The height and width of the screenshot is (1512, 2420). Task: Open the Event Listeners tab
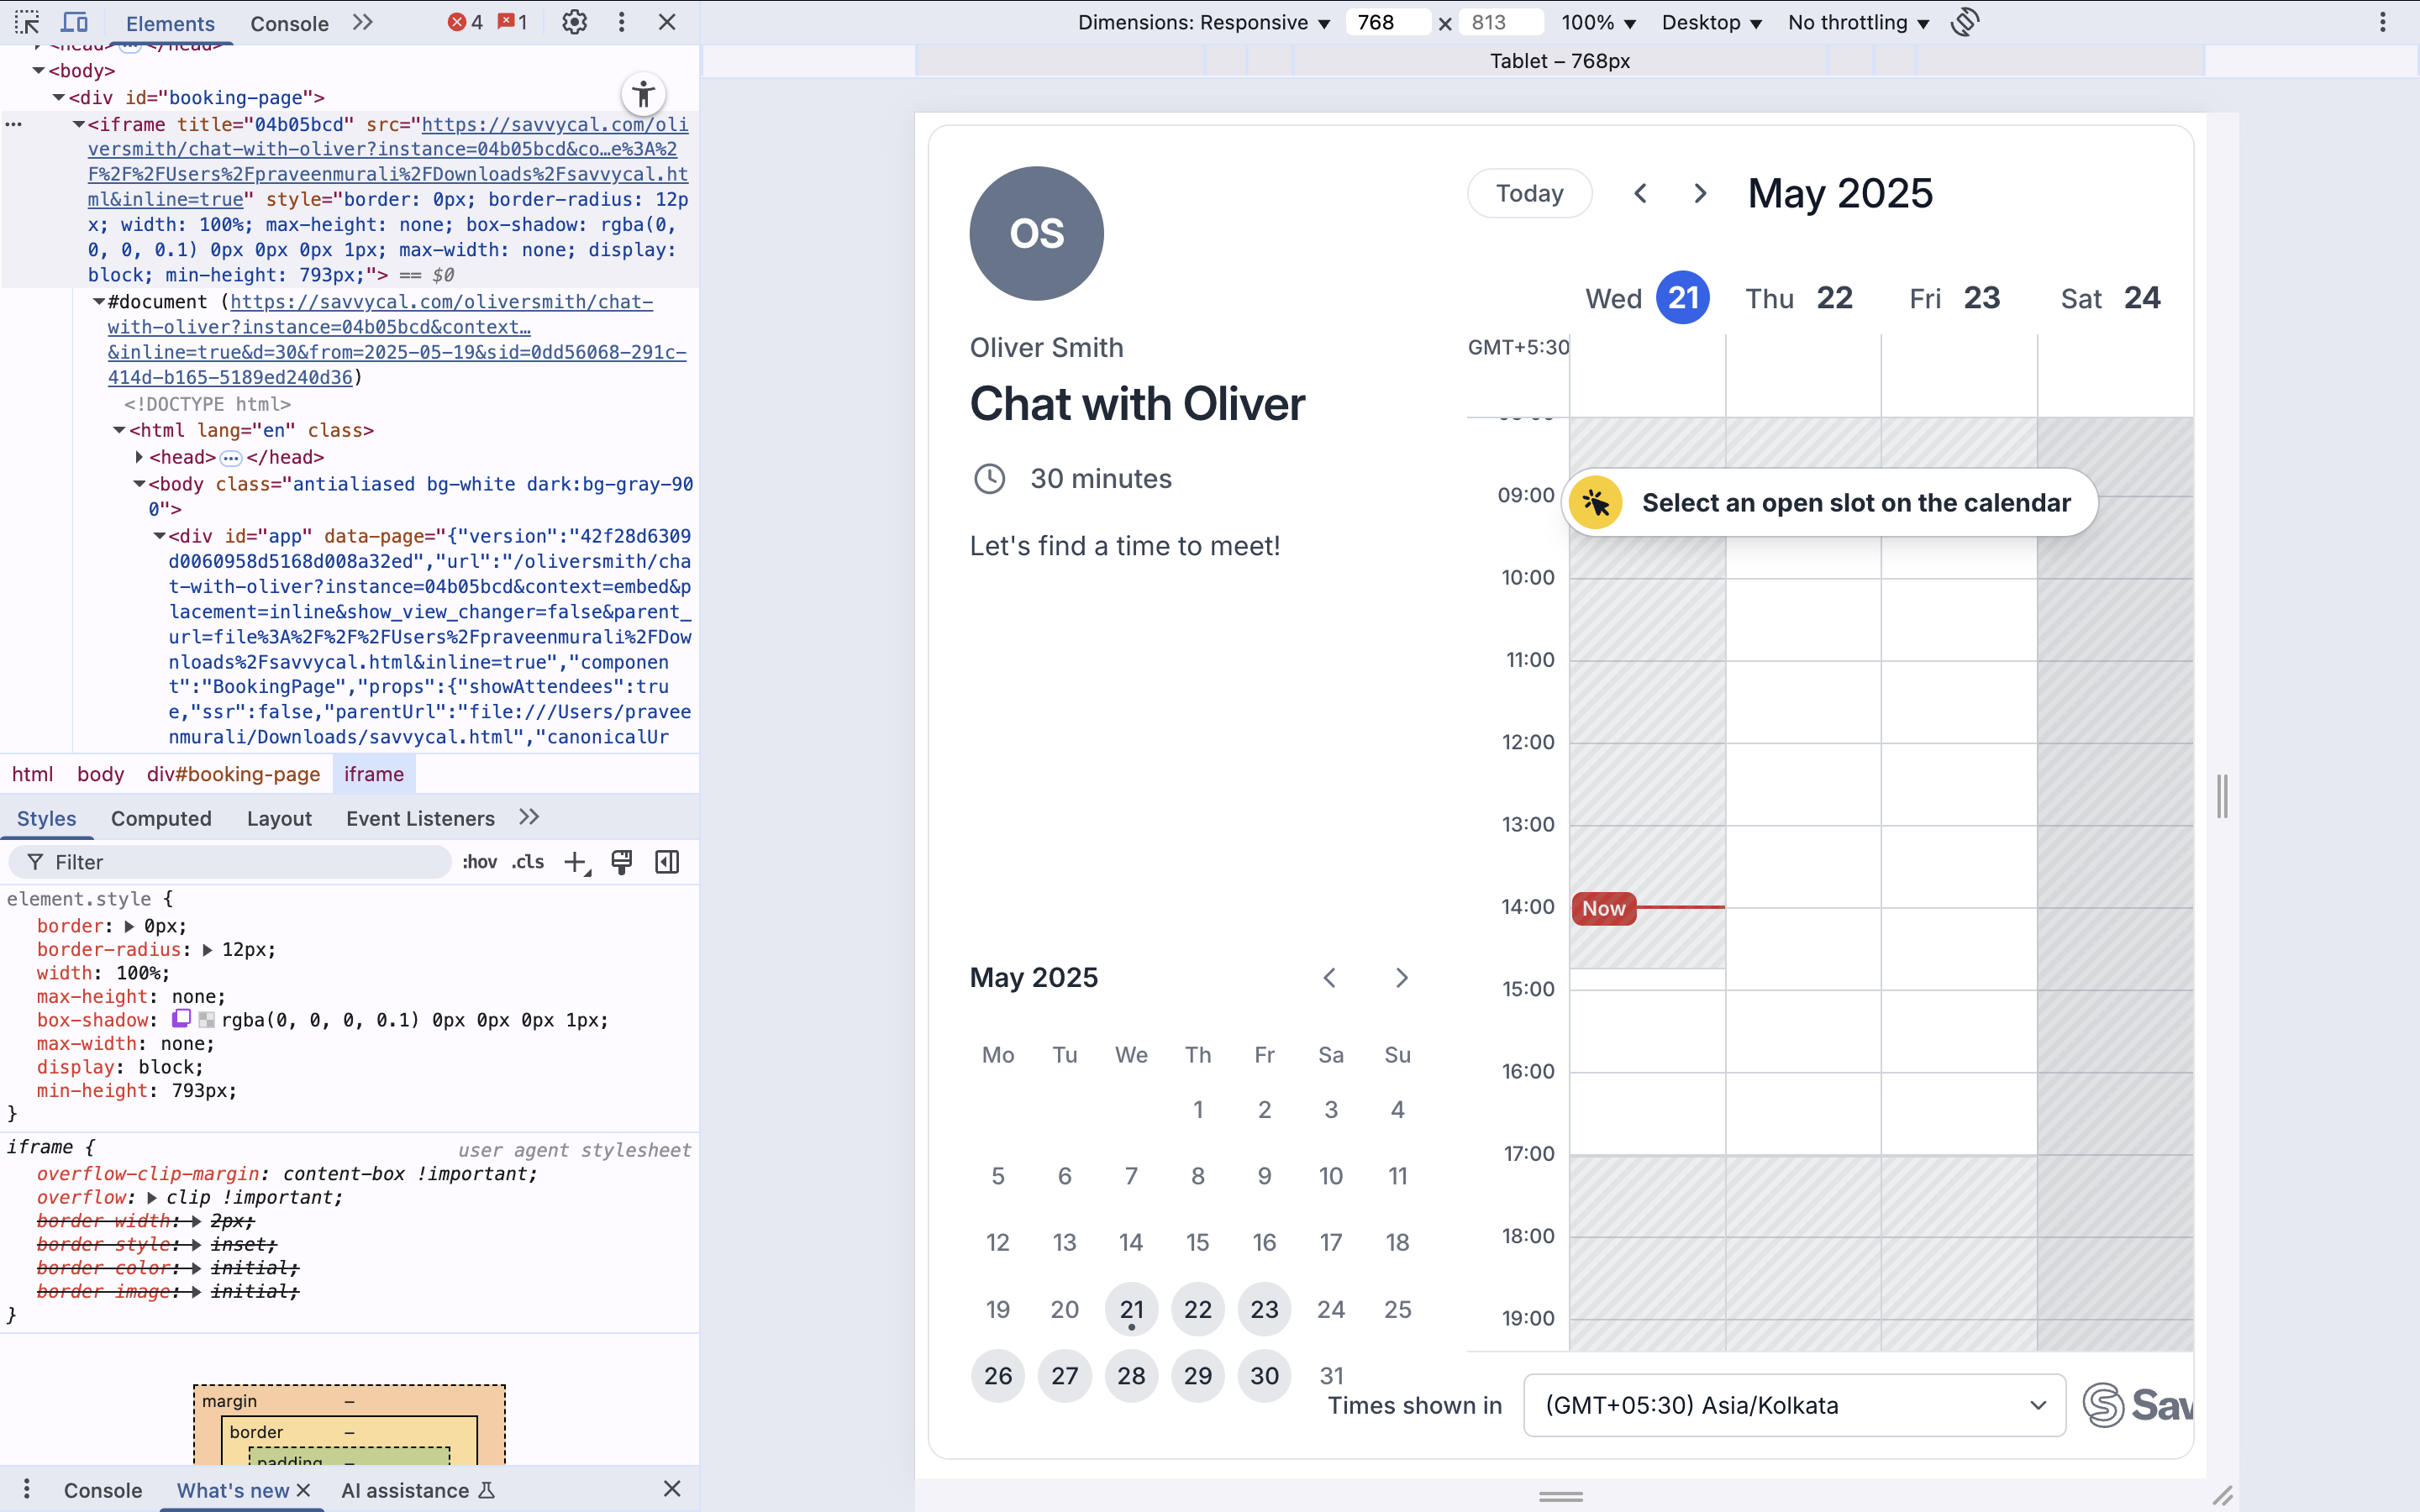[420, 818]
